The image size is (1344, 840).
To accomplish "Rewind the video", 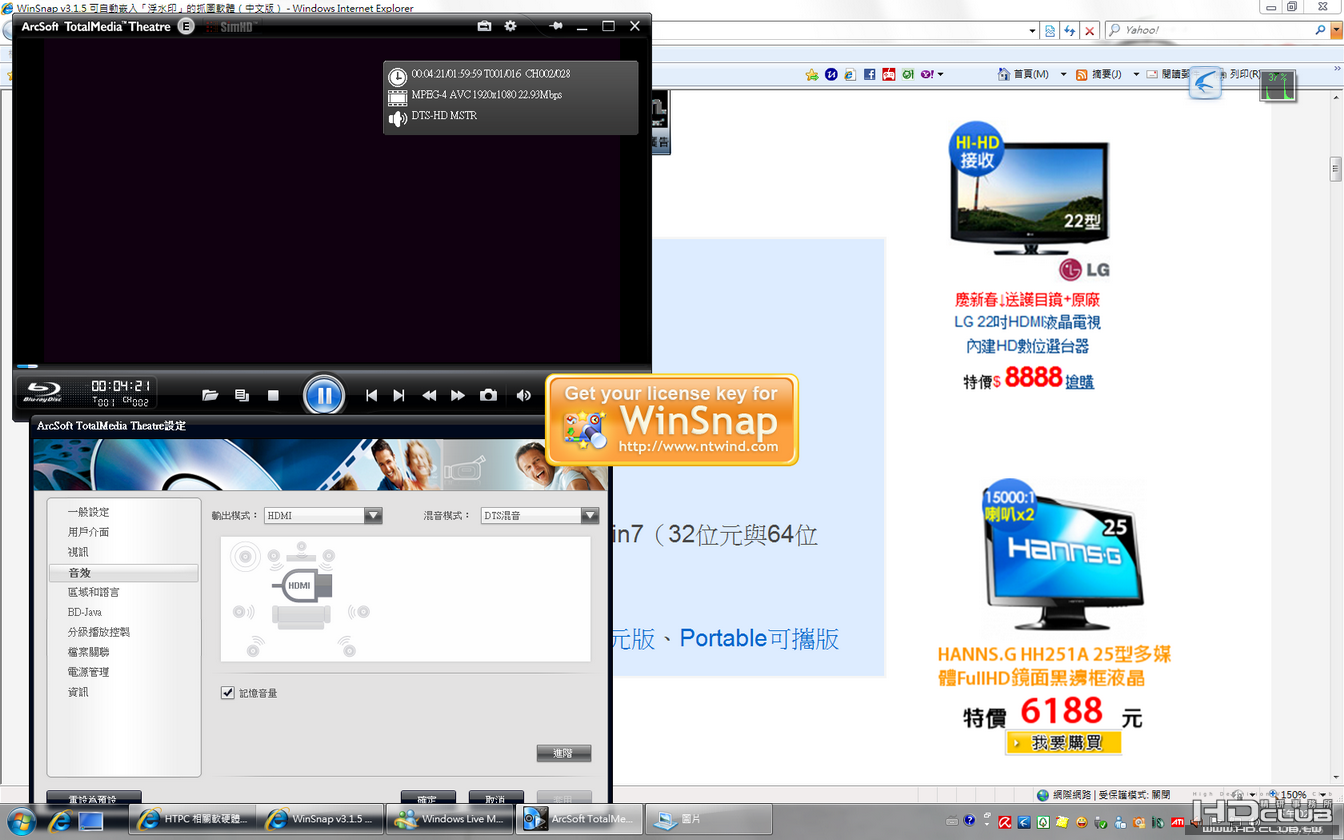I will [x=429, y=395].
